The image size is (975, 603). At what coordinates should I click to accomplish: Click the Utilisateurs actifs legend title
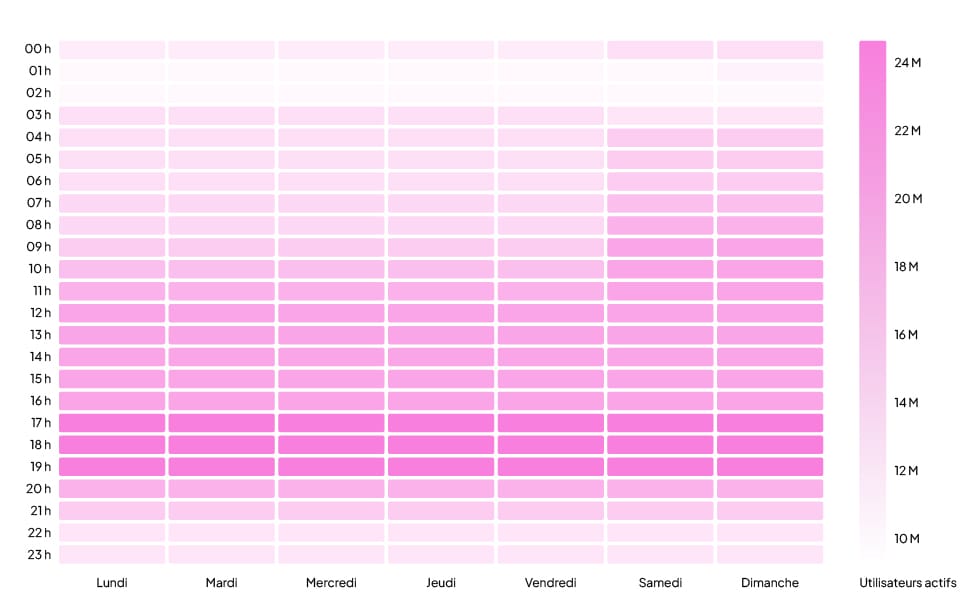(907, 582)
